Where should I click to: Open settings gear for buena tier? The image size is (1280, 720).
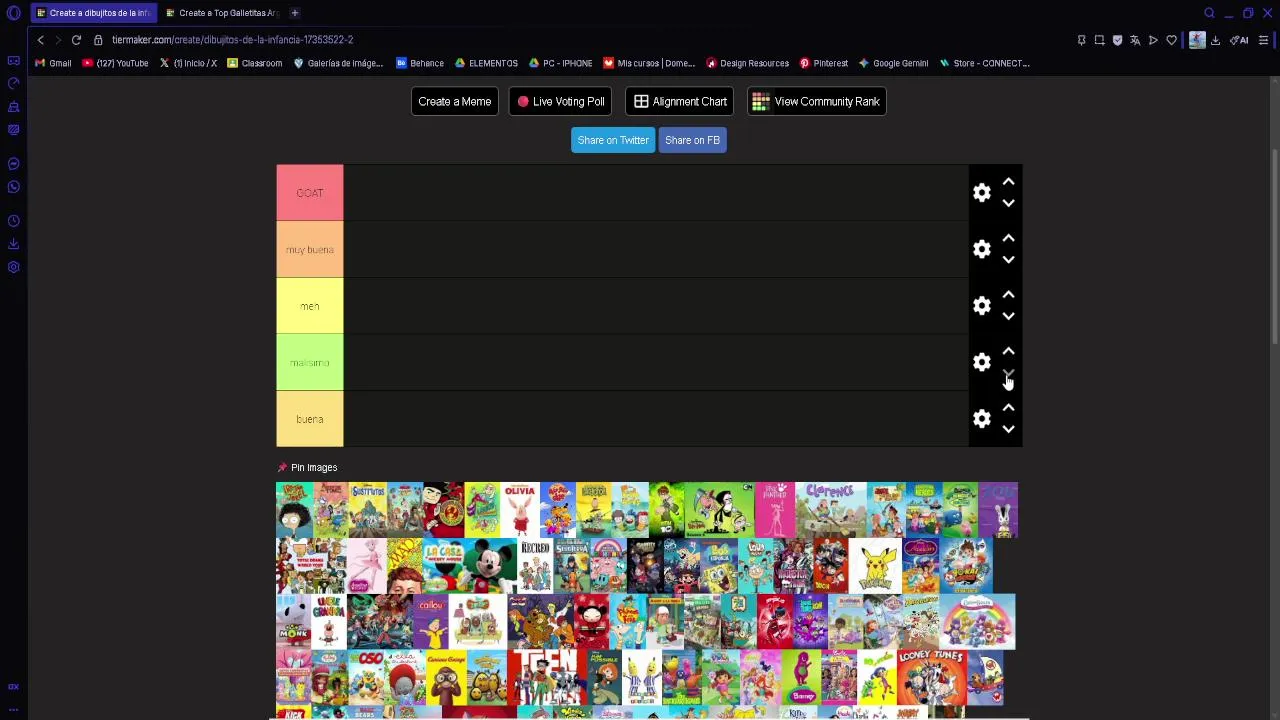982,419
